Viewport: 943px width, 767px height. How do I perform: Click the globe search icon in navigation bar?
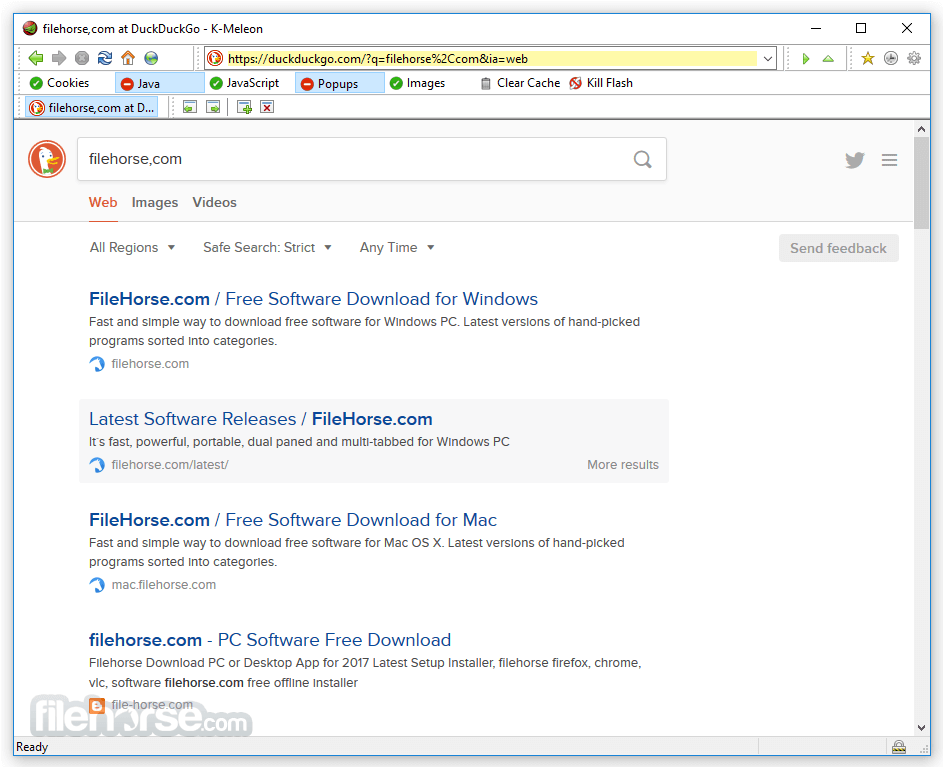click(151, 58)
